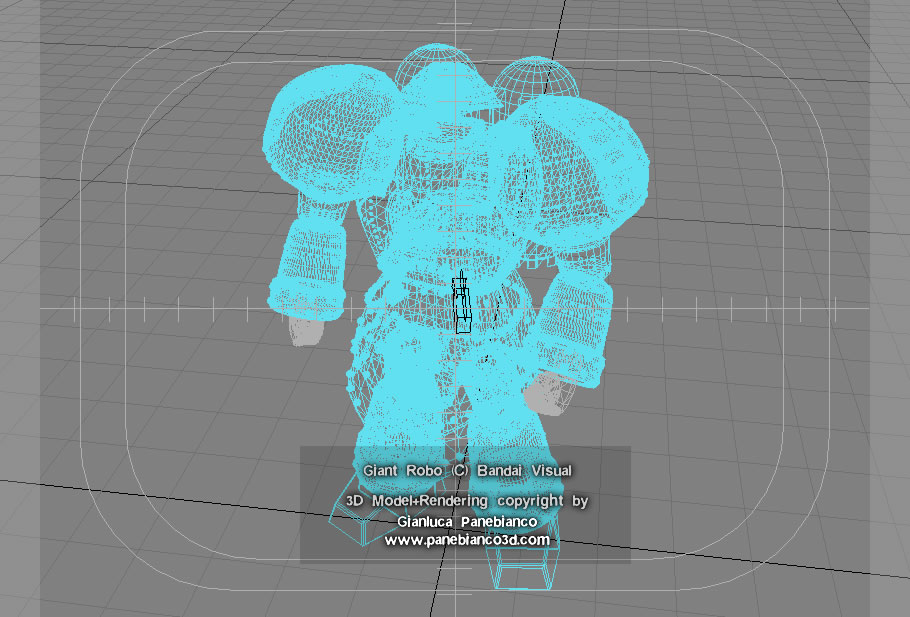Select the robot's helmet dome head
910x617 pixels.
click(x=453, y=87)
